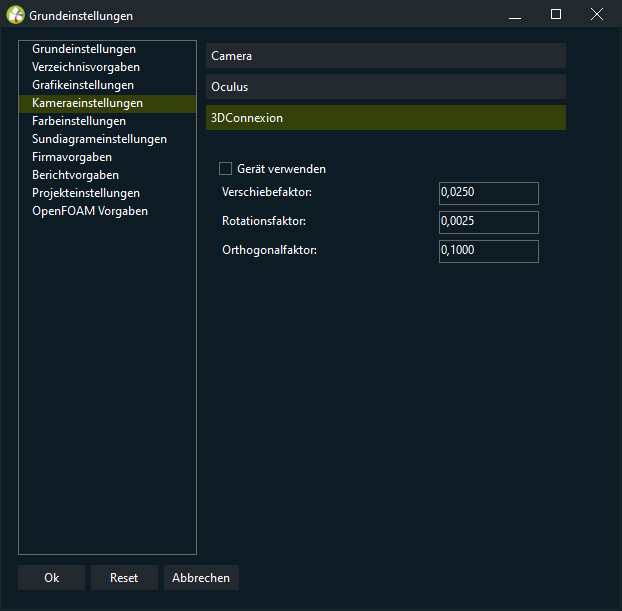Click the Reset button

point(124,577)
